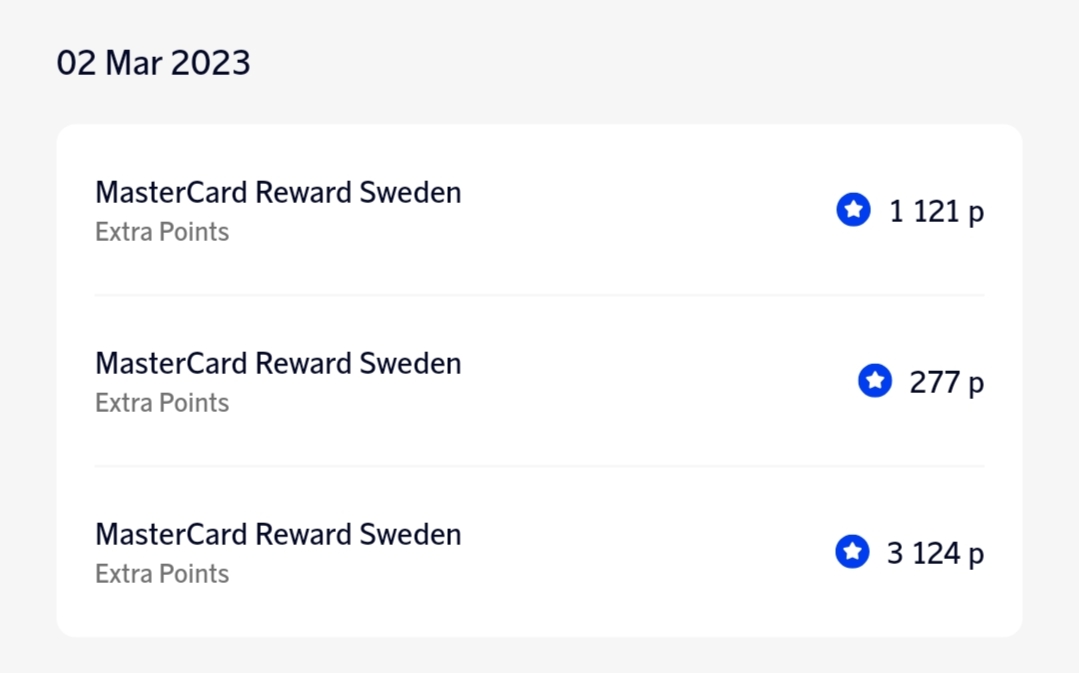Viewport: 1079px width, 673px height.
Task: Click Extra Points label in second entry
Action: [x=162, y=403]
